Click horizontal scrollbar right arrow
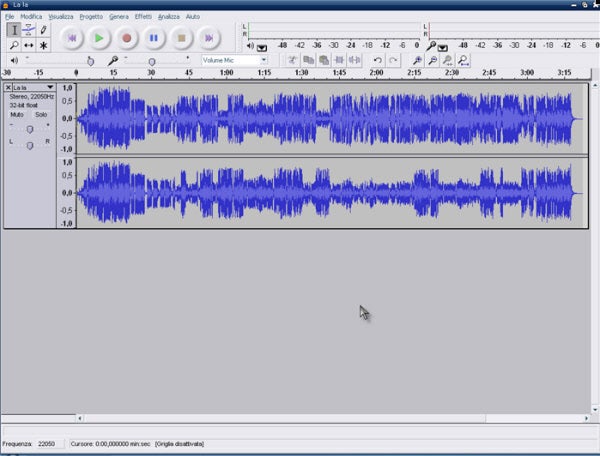 (586, 418)
